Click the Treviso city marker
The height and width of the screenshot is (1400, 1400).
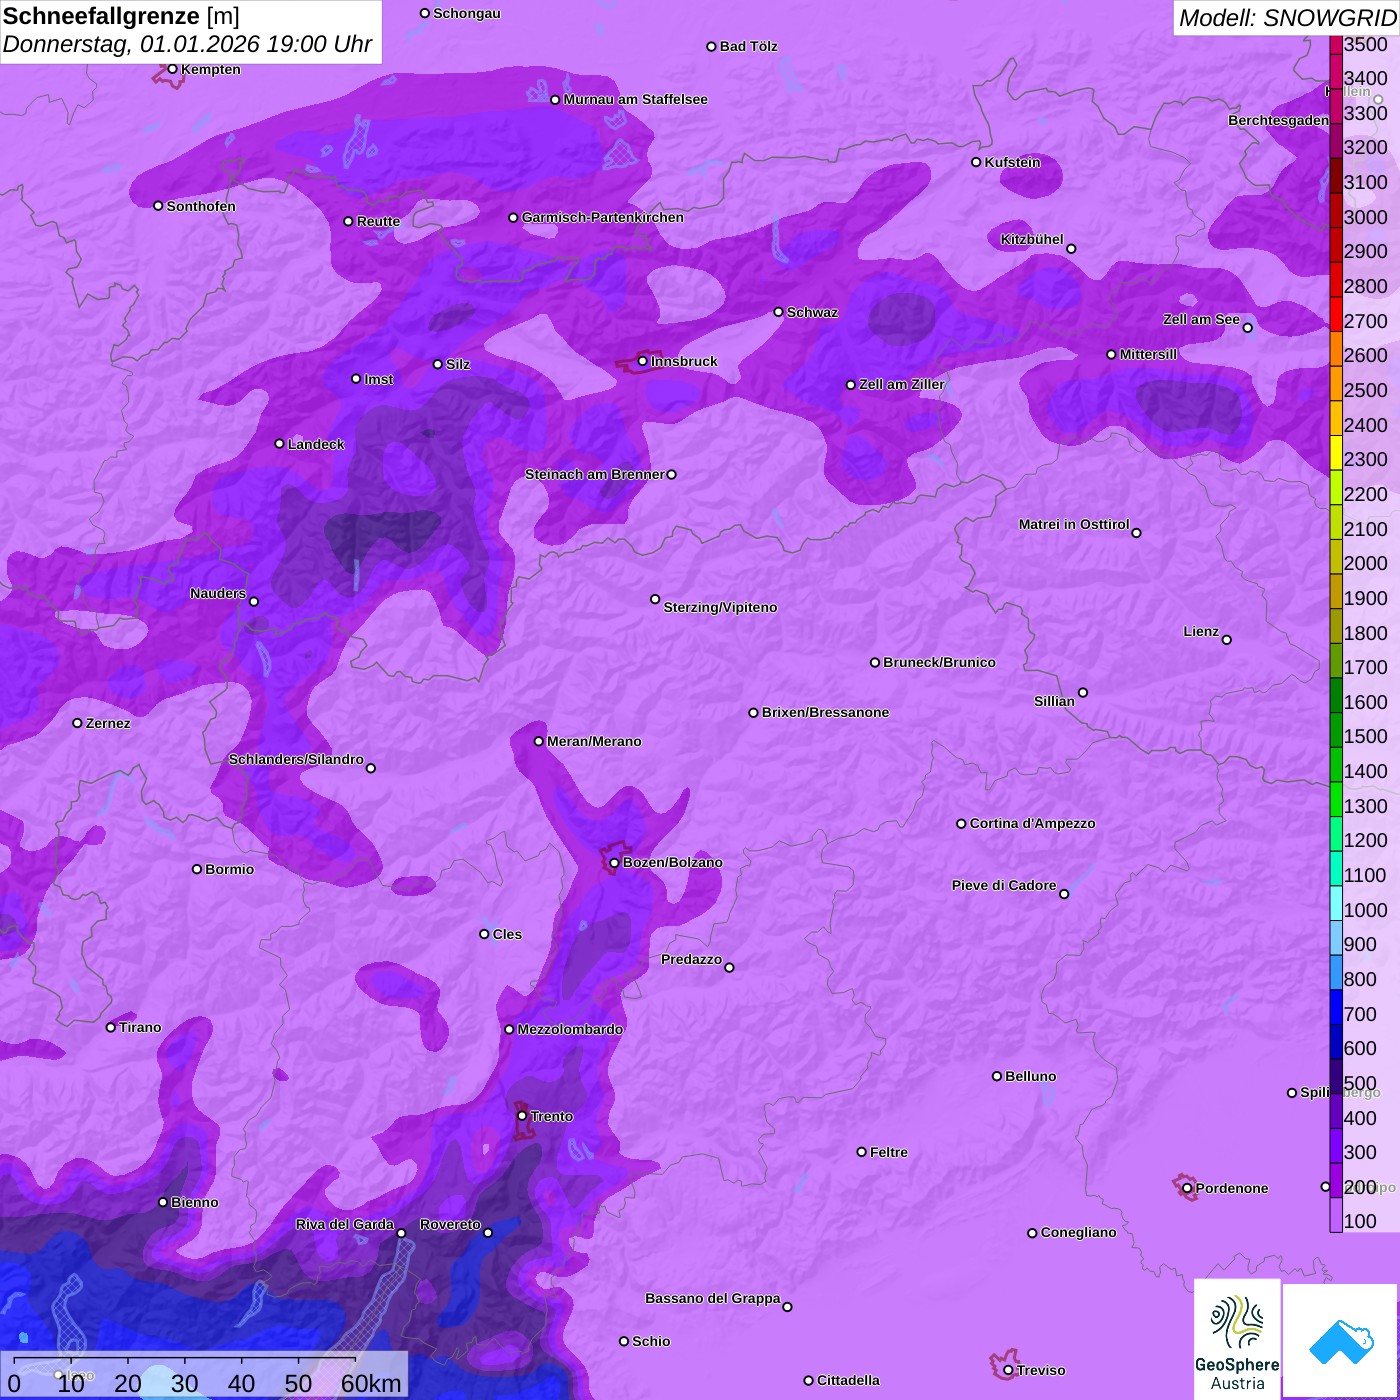coord(1008,1370)
